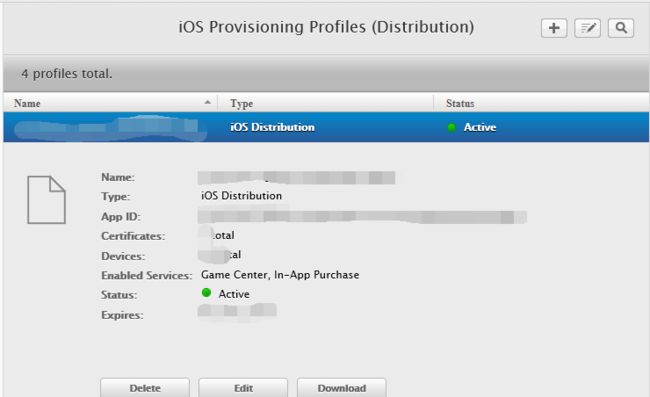
Task: Download the selected profile
Action: [342, 388]
